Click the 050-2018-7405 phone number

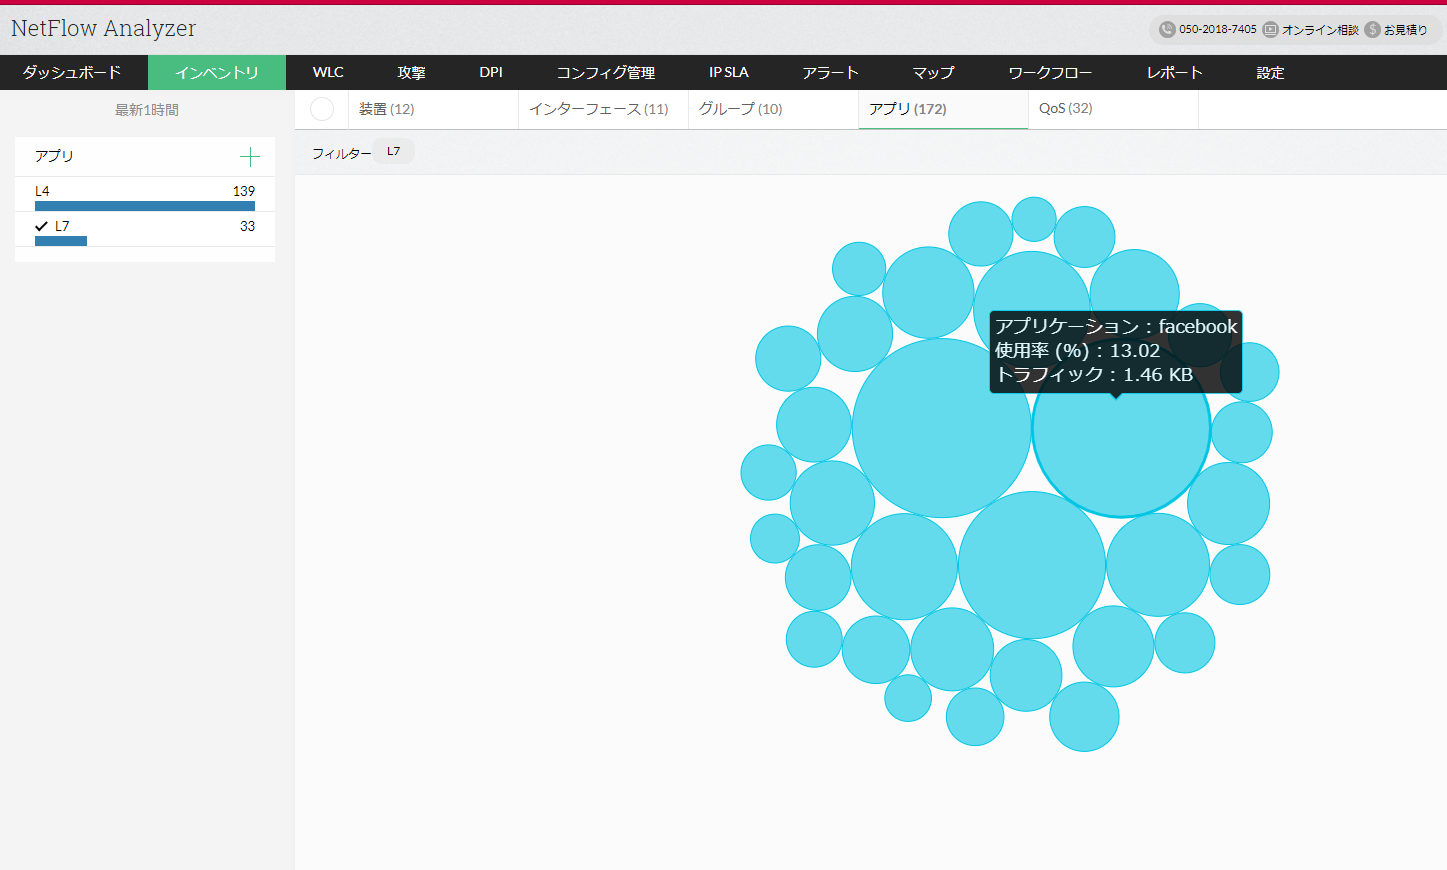(1217, 30)
